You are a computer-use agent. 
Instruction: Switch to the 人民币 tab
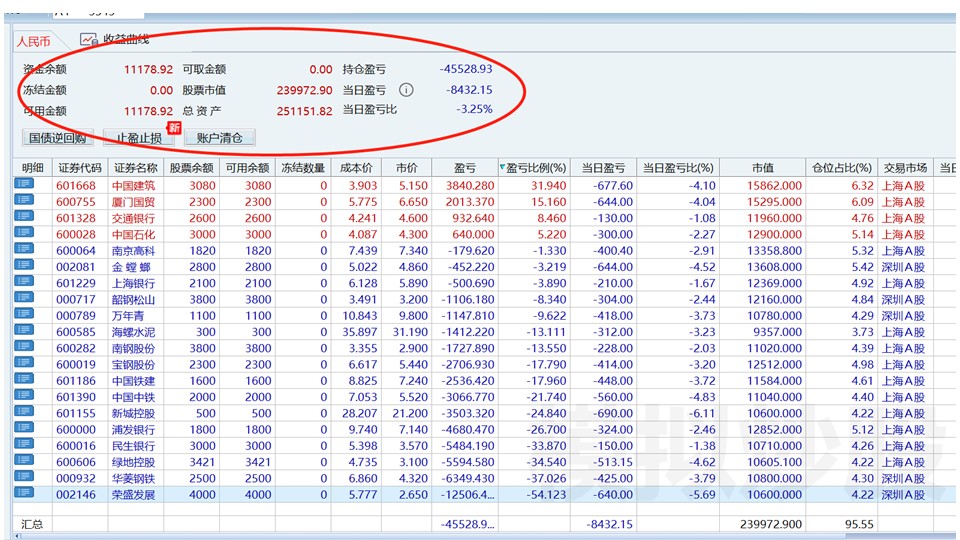(x=33, y=41)
